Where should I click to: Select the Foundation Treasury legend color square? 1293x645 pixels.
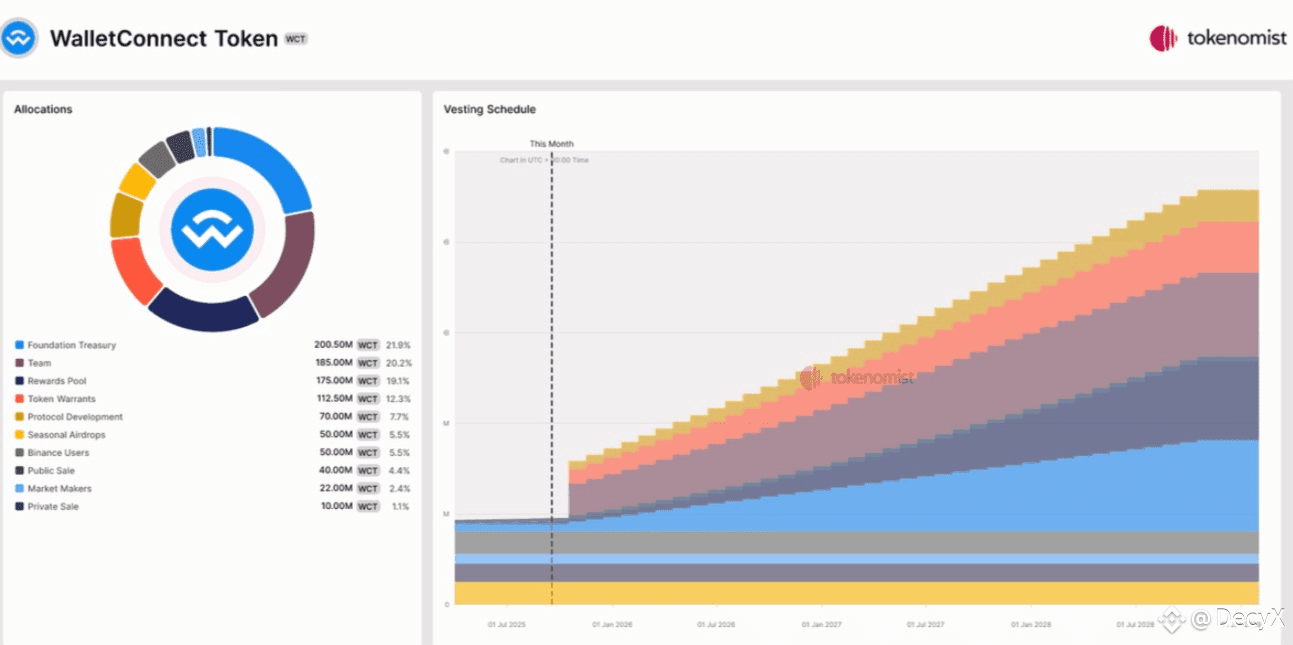19,345
